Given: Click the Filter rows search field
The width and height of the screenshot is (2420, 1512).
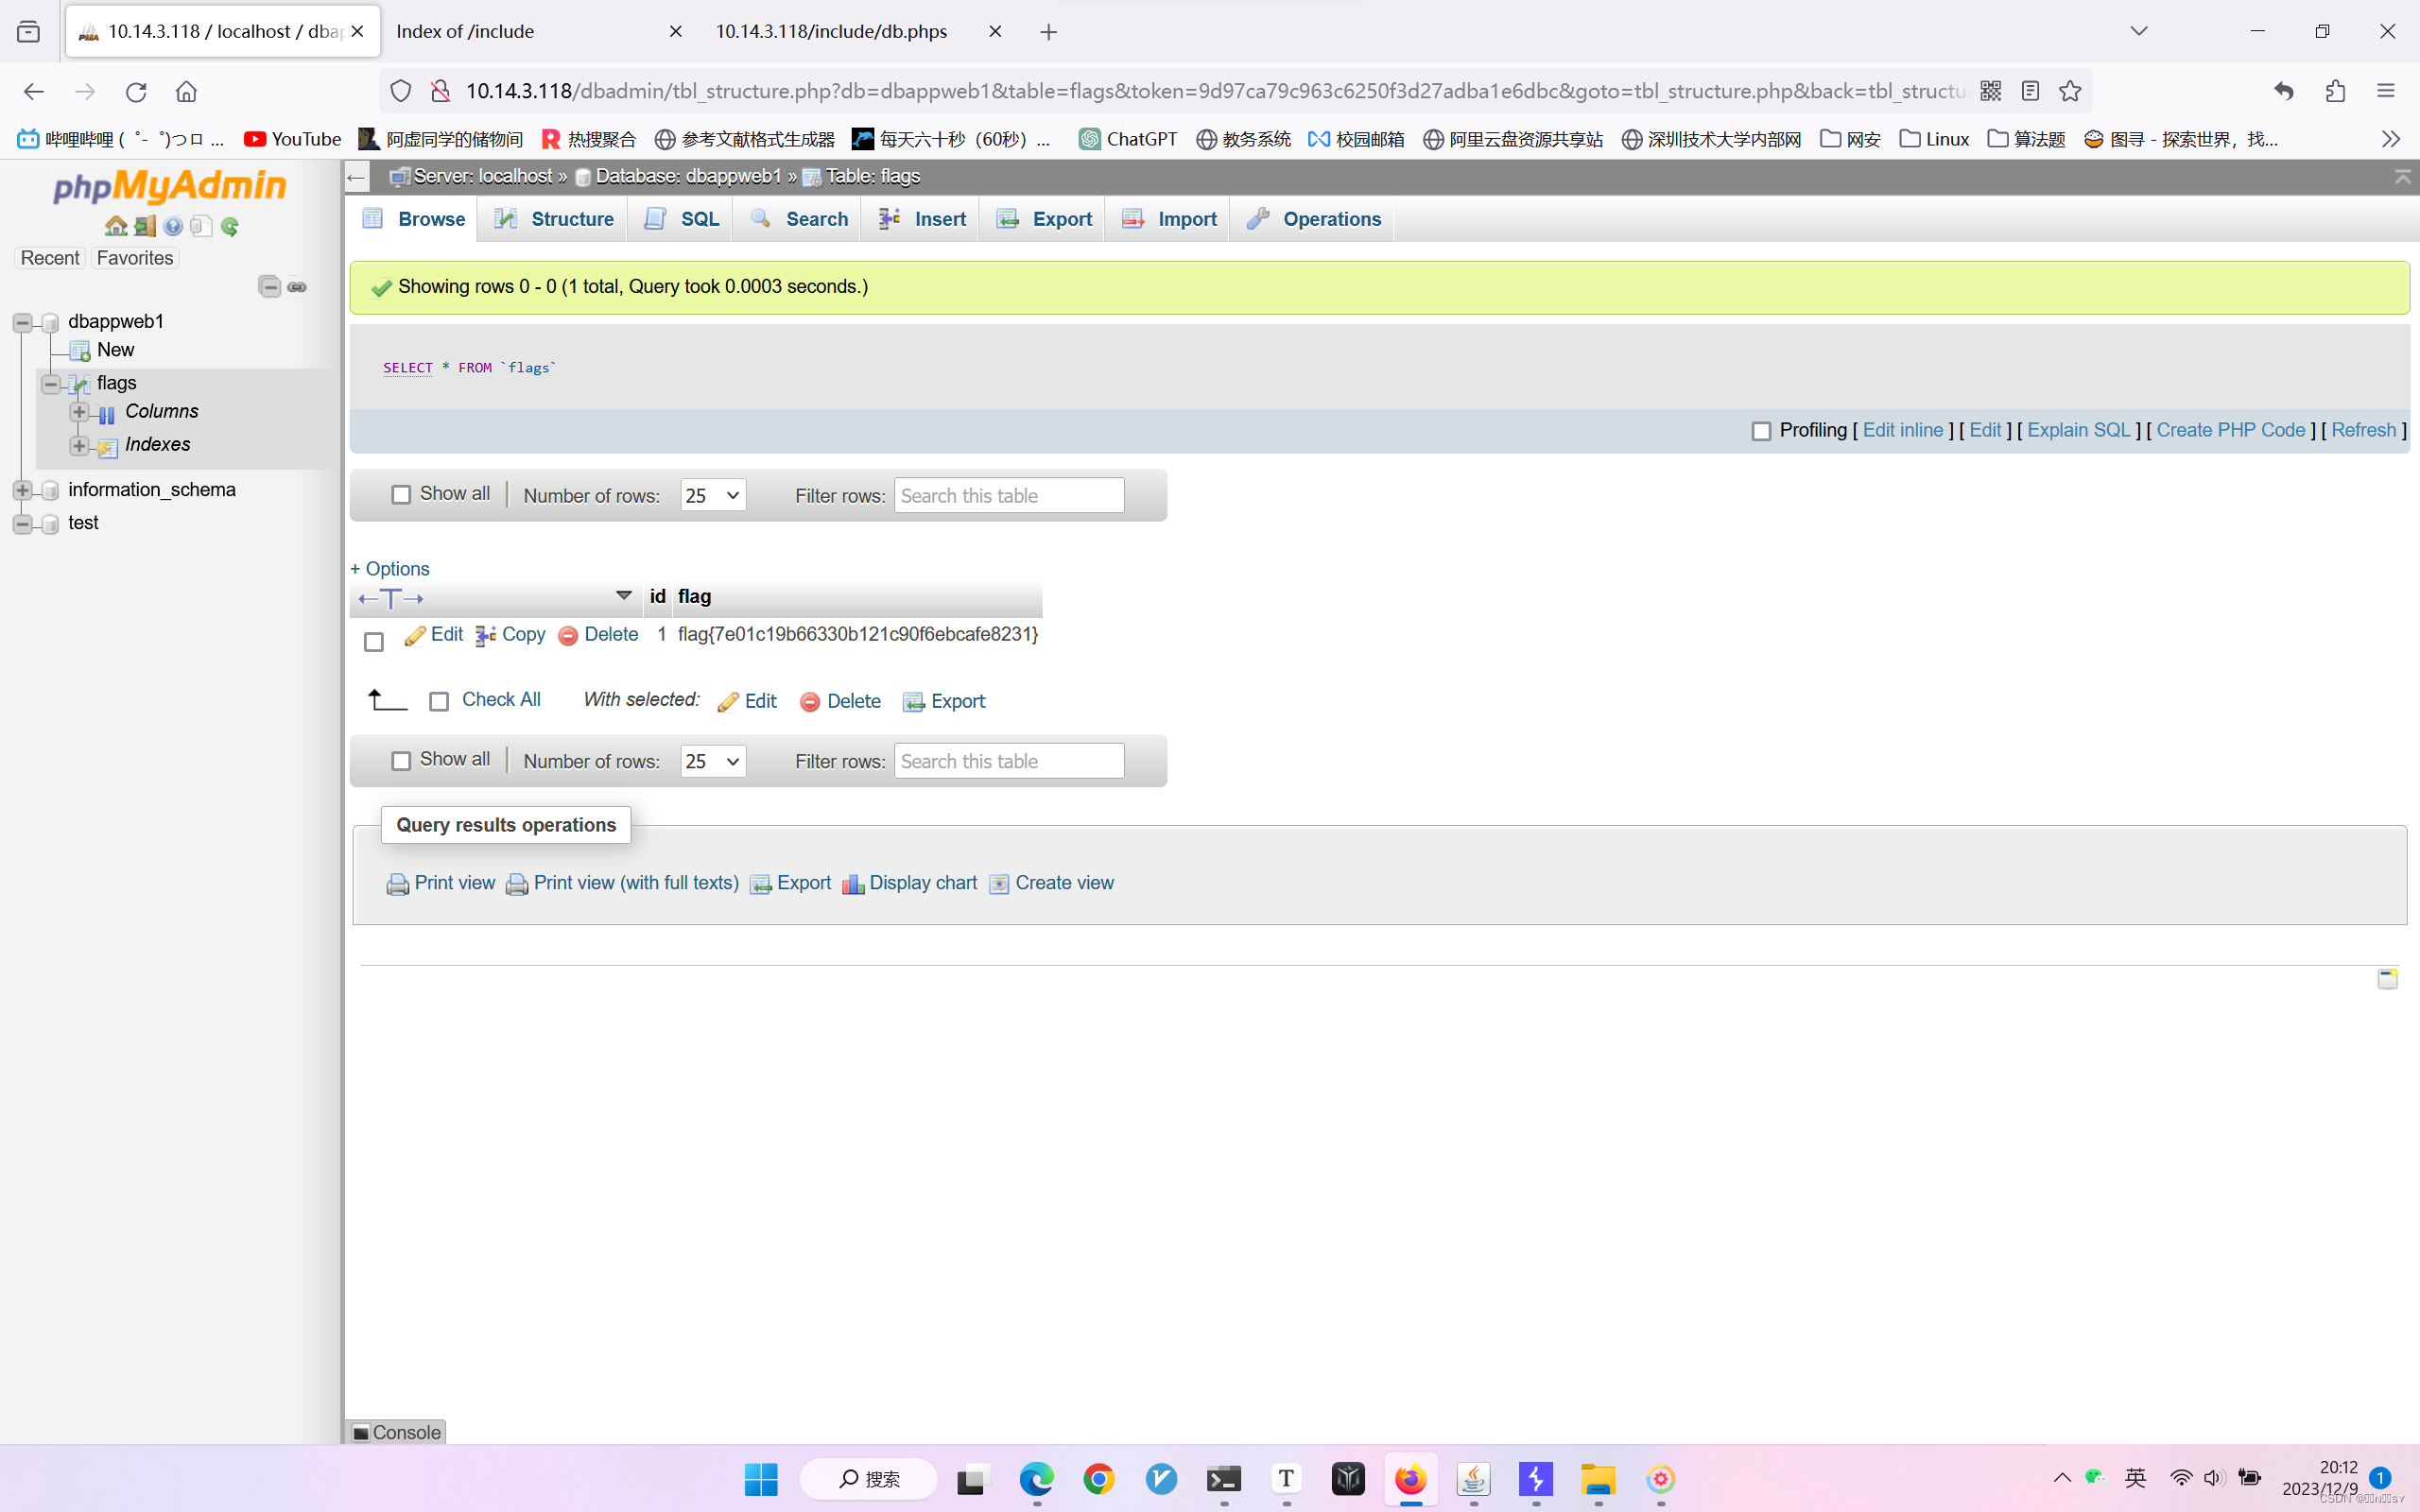Looking at the screenshot, I should [1007, 494].
